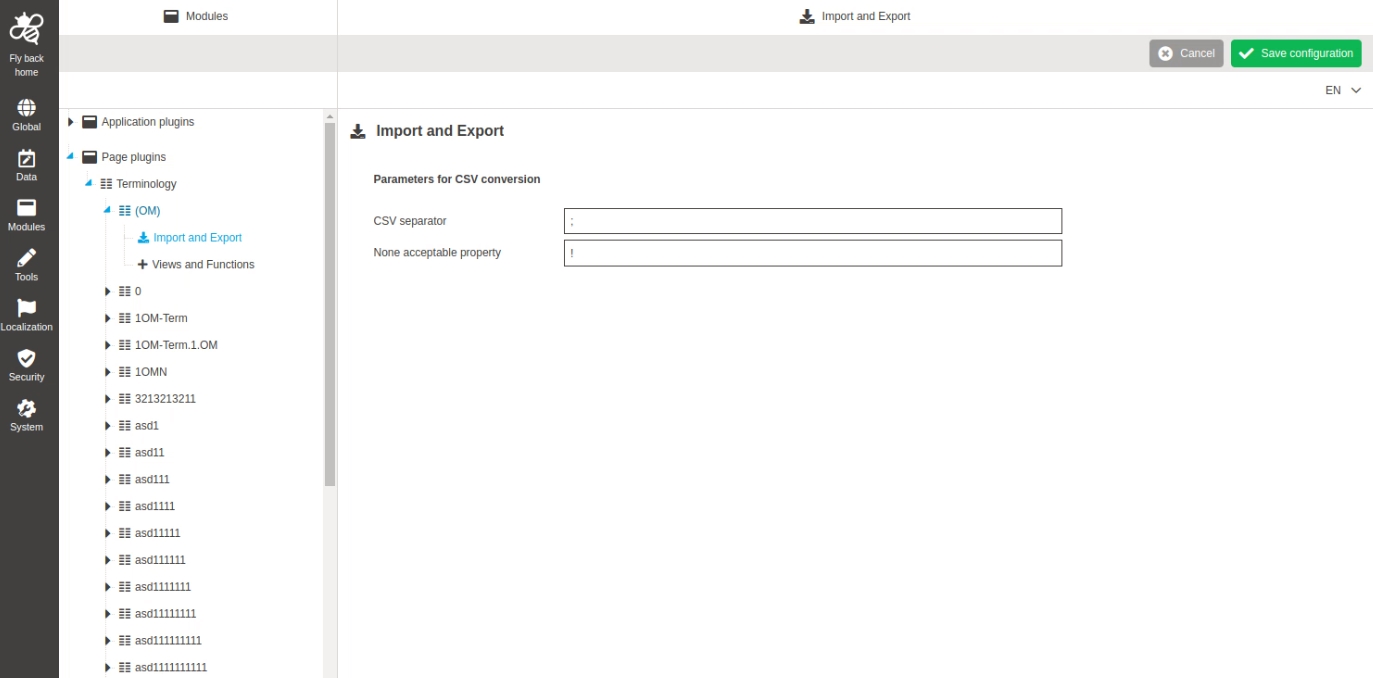Click the Fly back home bee icon
1373x678 pixels.
click(27, 30)
